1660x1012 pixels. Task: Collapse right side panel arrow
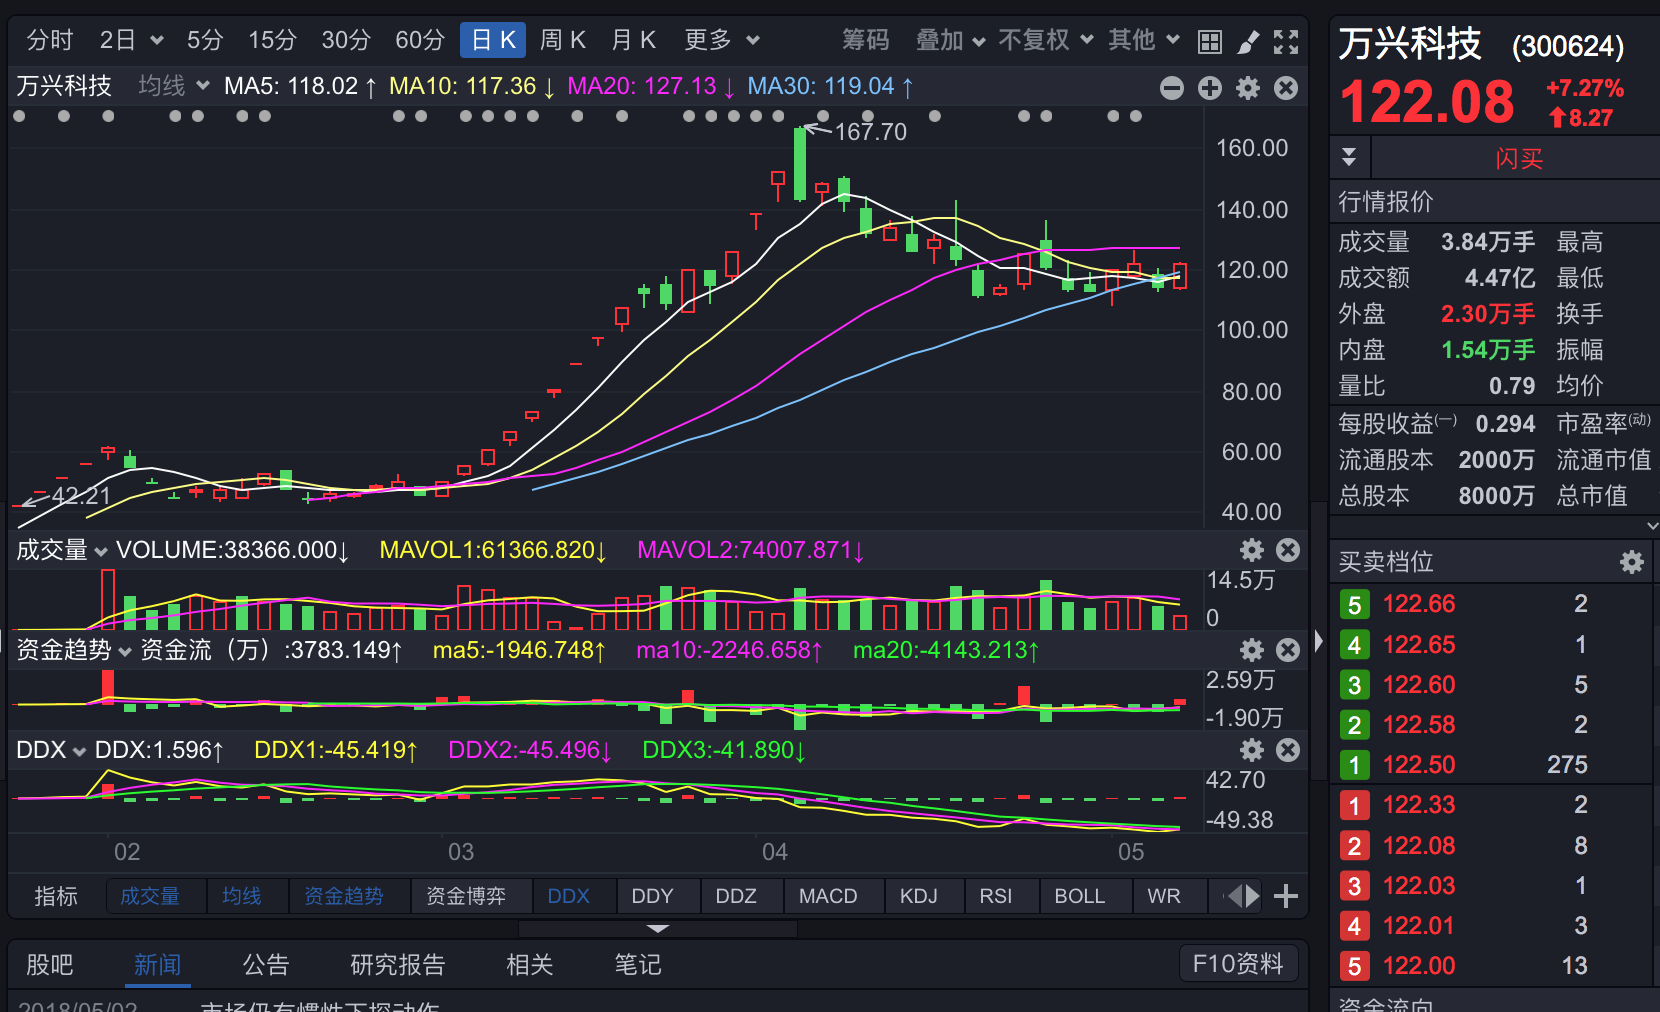coord(1319,641)
